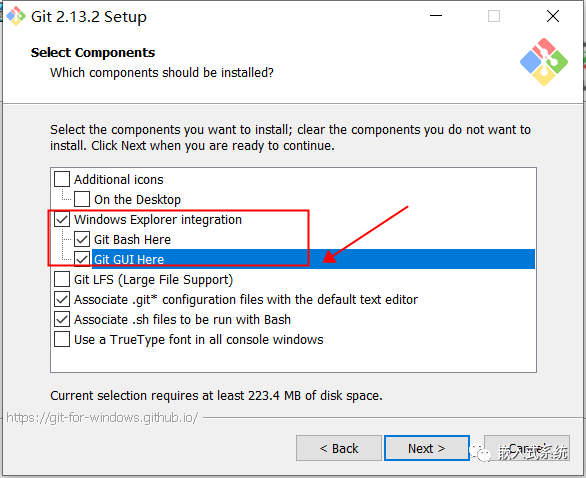
Task: Close the Git 2.13.2 Setup window
Action: 553,16
